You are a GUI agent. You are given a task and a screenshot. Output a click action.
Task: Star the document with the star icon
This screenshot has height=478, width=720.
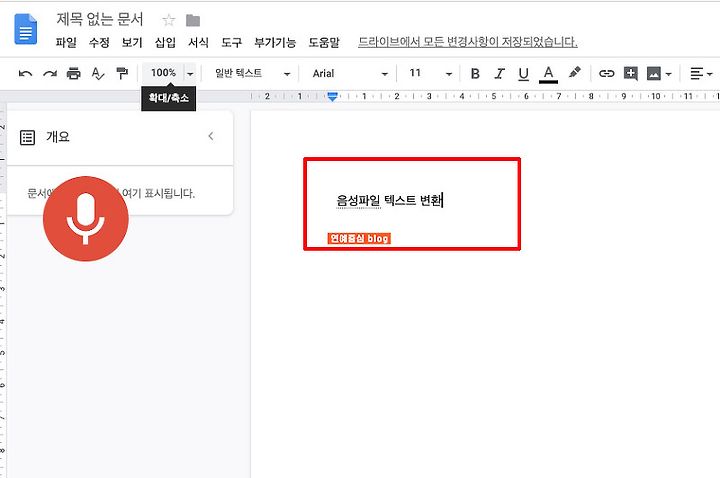coord(169,20)
